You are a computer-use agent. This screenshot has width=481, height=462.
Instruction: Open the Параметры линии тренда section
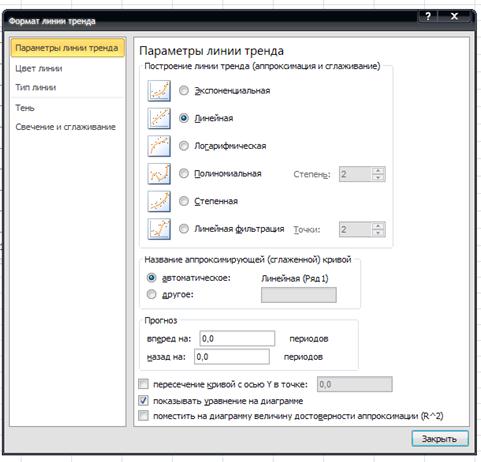click(x=67, y=48)
